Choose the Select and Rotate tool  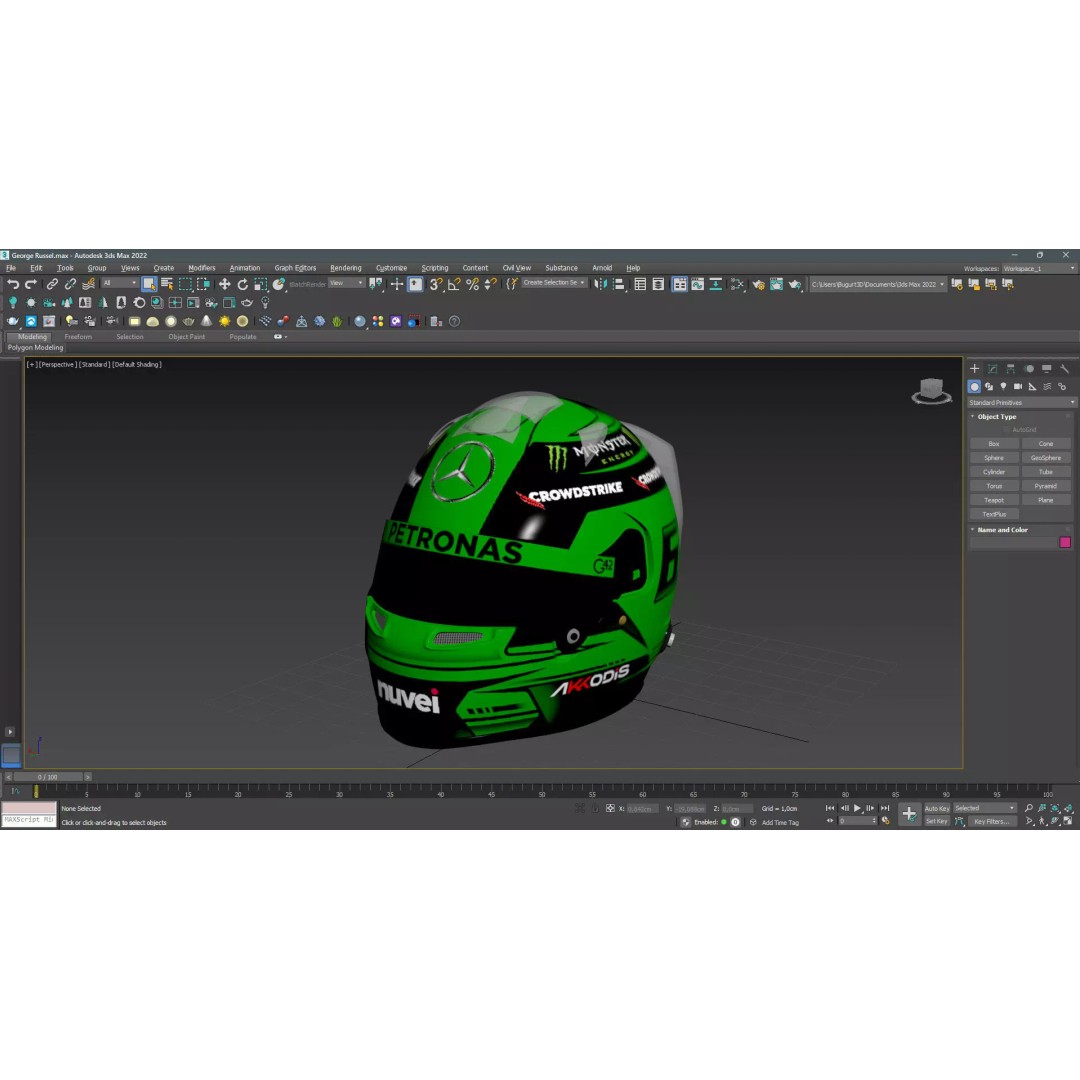[242, 284]
